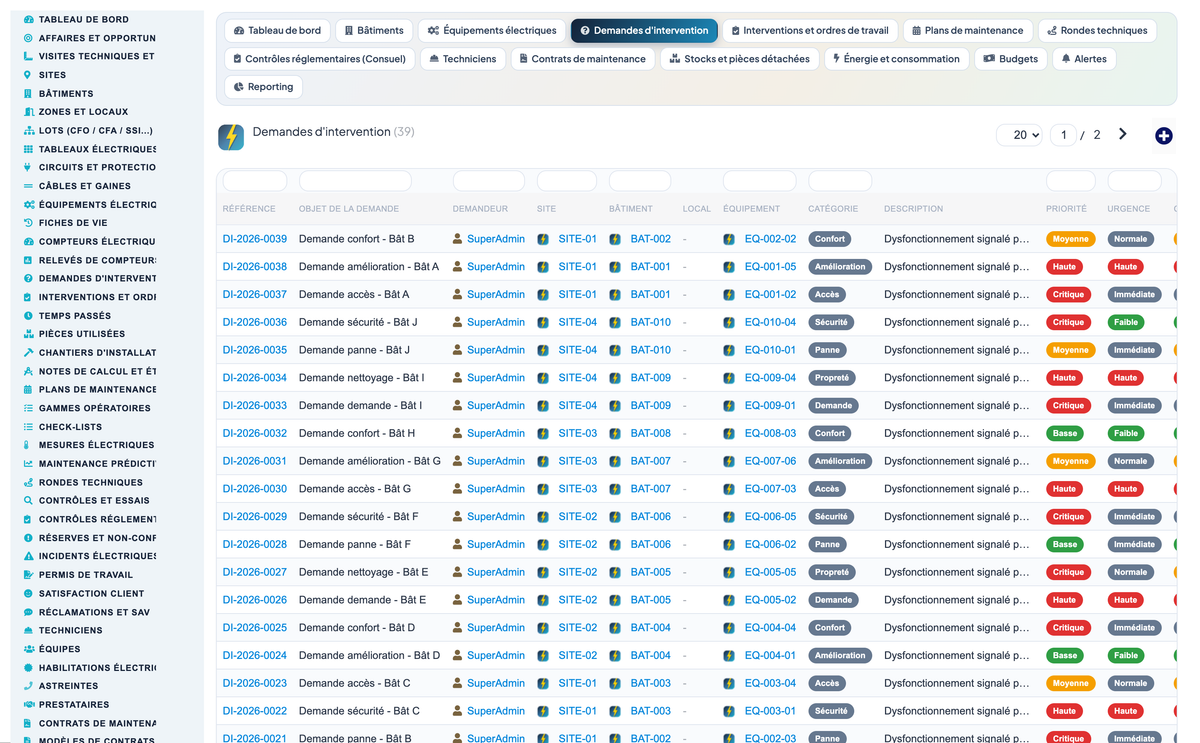
Task: Open Rondes techniques tab
Action: [x=1097, y=31]
